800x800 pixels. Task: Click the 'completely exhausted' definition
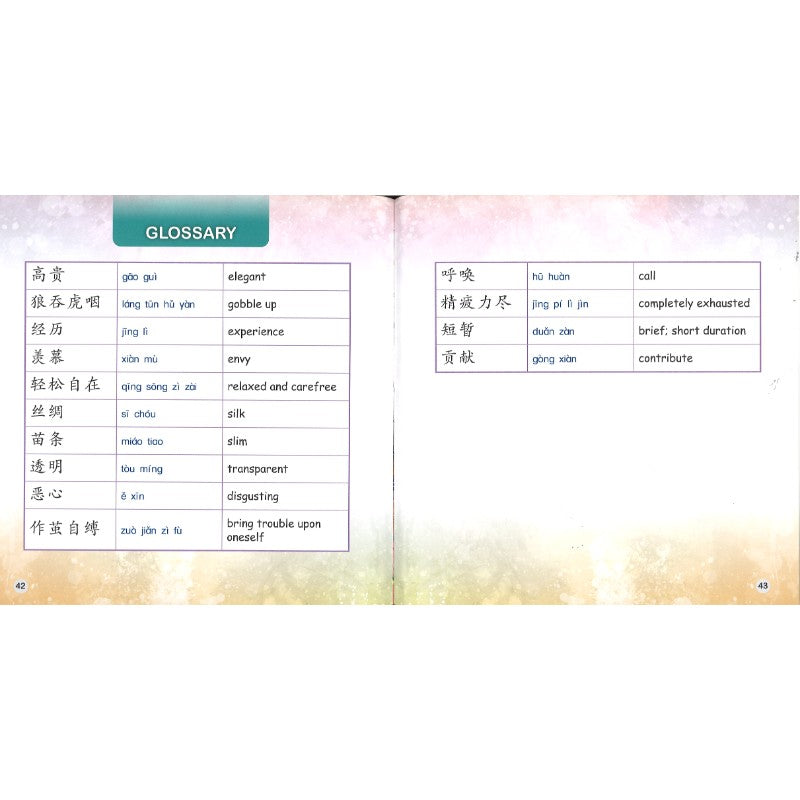[694, 303]
